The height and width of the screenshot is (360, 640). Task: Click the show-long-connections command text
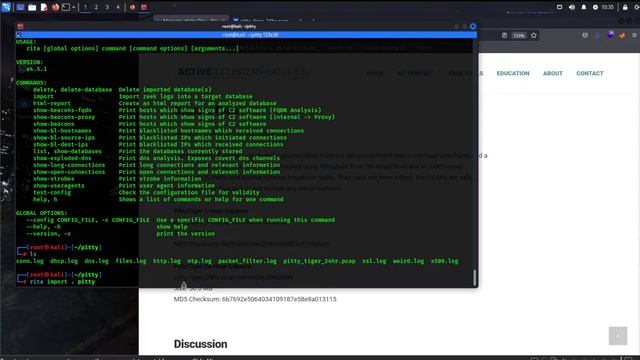click(x=69, y=165)
